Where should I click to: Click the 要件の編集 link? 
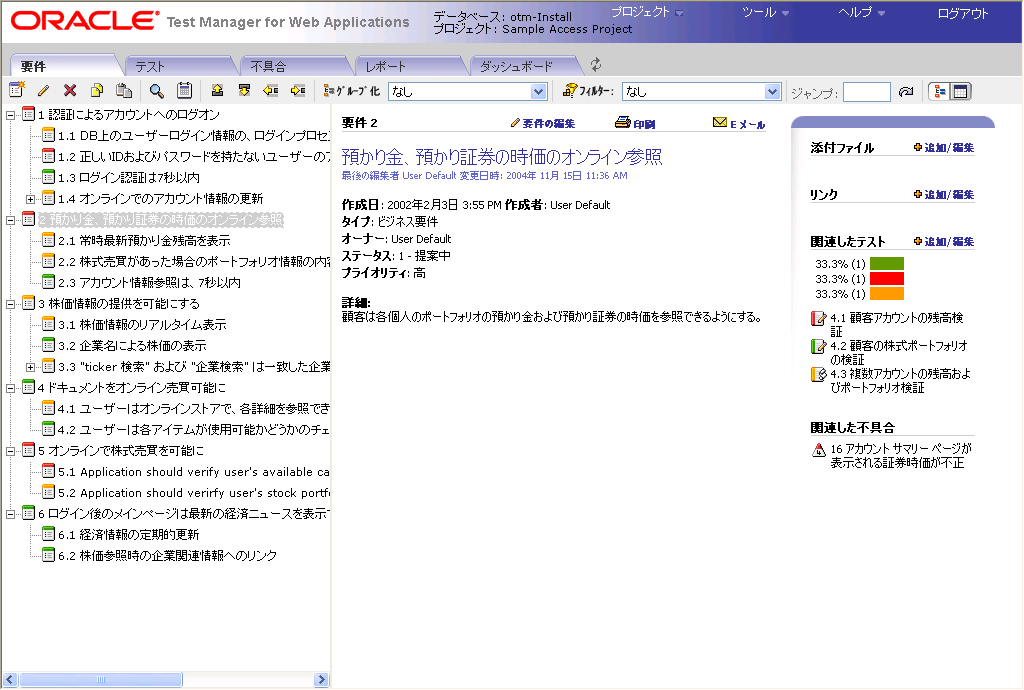click(549, 123)
